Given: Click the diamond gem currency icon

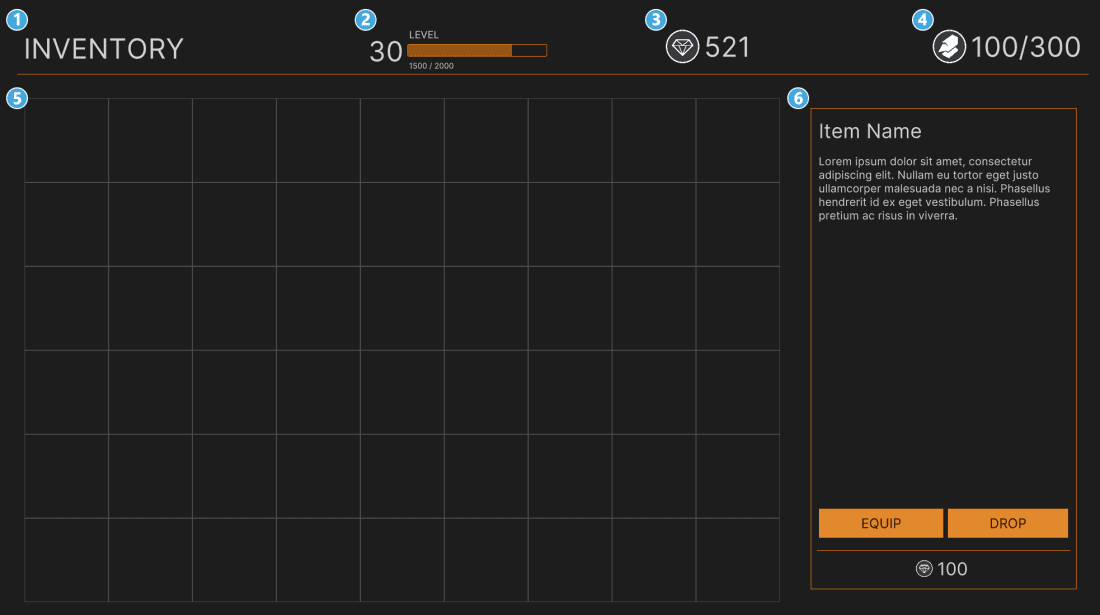Looking at the screenshot, I should (683, 46).
